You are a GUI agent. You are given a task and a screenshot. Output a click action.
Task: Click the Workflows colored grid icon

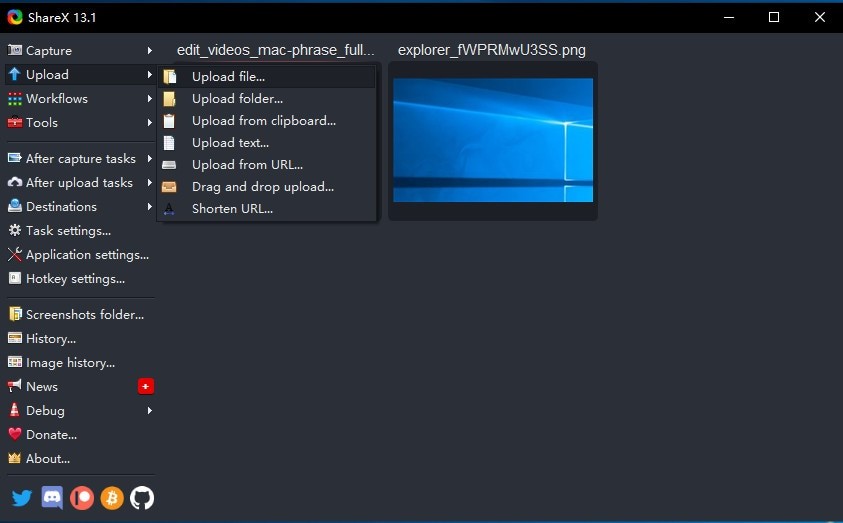click(x=15, y=98)
